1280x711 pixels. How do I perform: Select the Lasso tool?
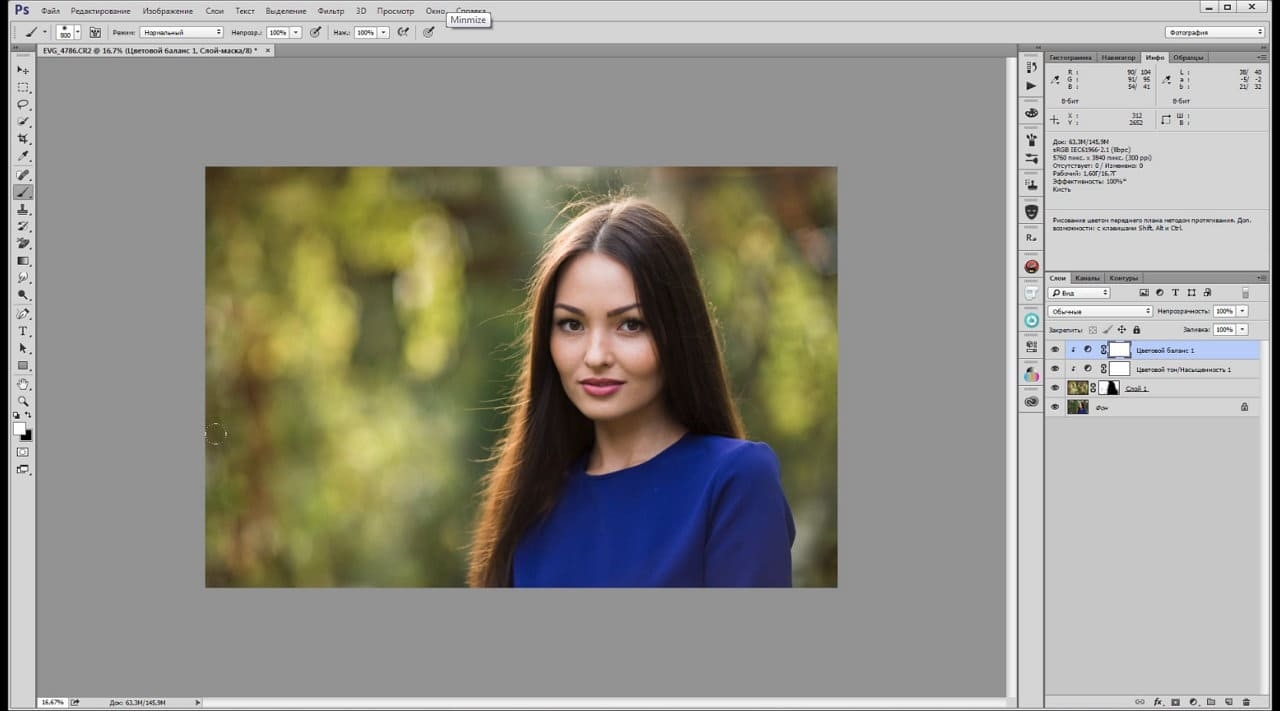[x=23, y=104]
